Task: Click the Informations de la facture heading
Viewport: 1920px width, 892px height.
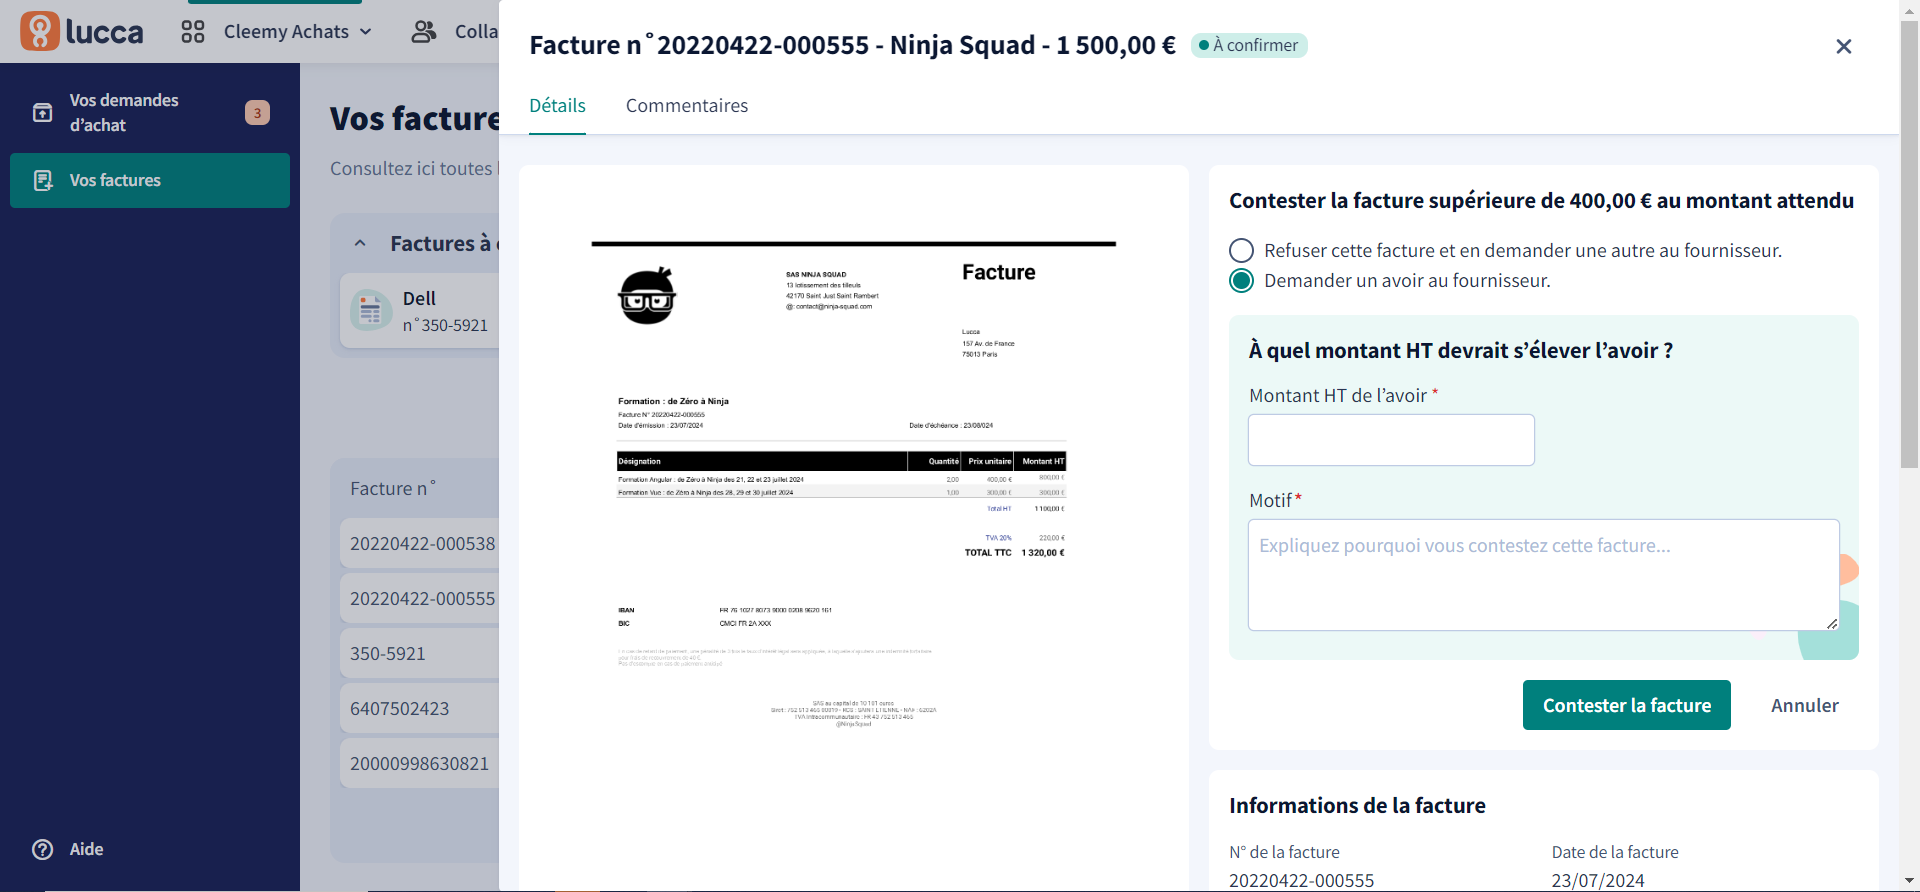Action: 1357,805
